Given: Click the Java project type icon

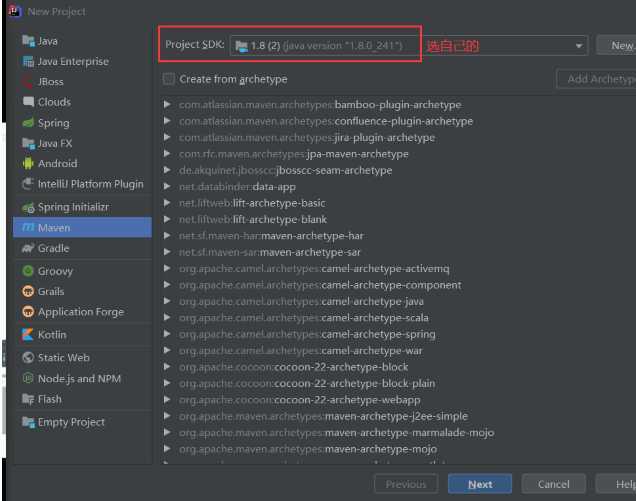Looking at the screenshot, I should [28, 41].
